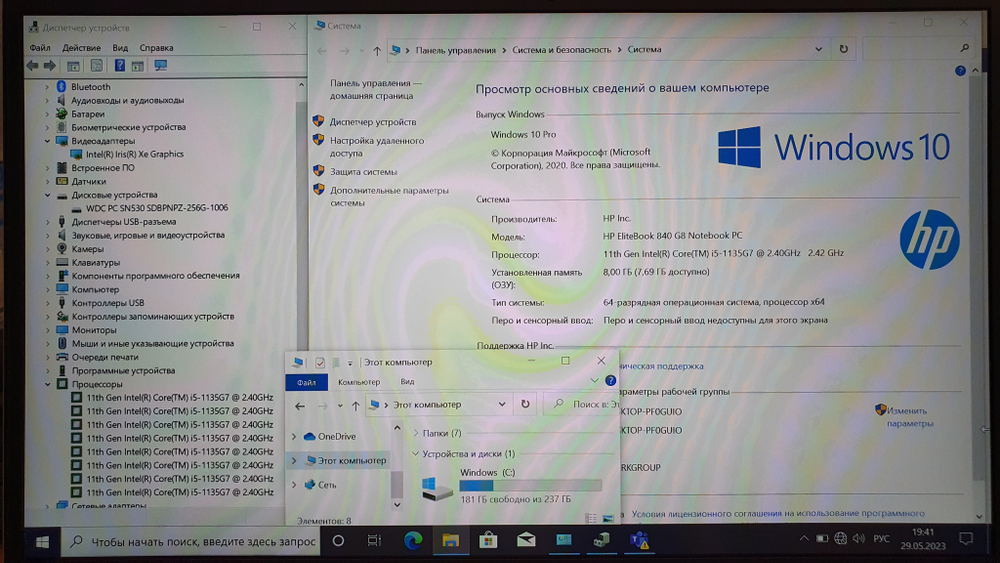Click Refresh icon in Explorer address bar
Image resolution: width=1000 pixels, height=563 pixels.
tap(525, 404)
